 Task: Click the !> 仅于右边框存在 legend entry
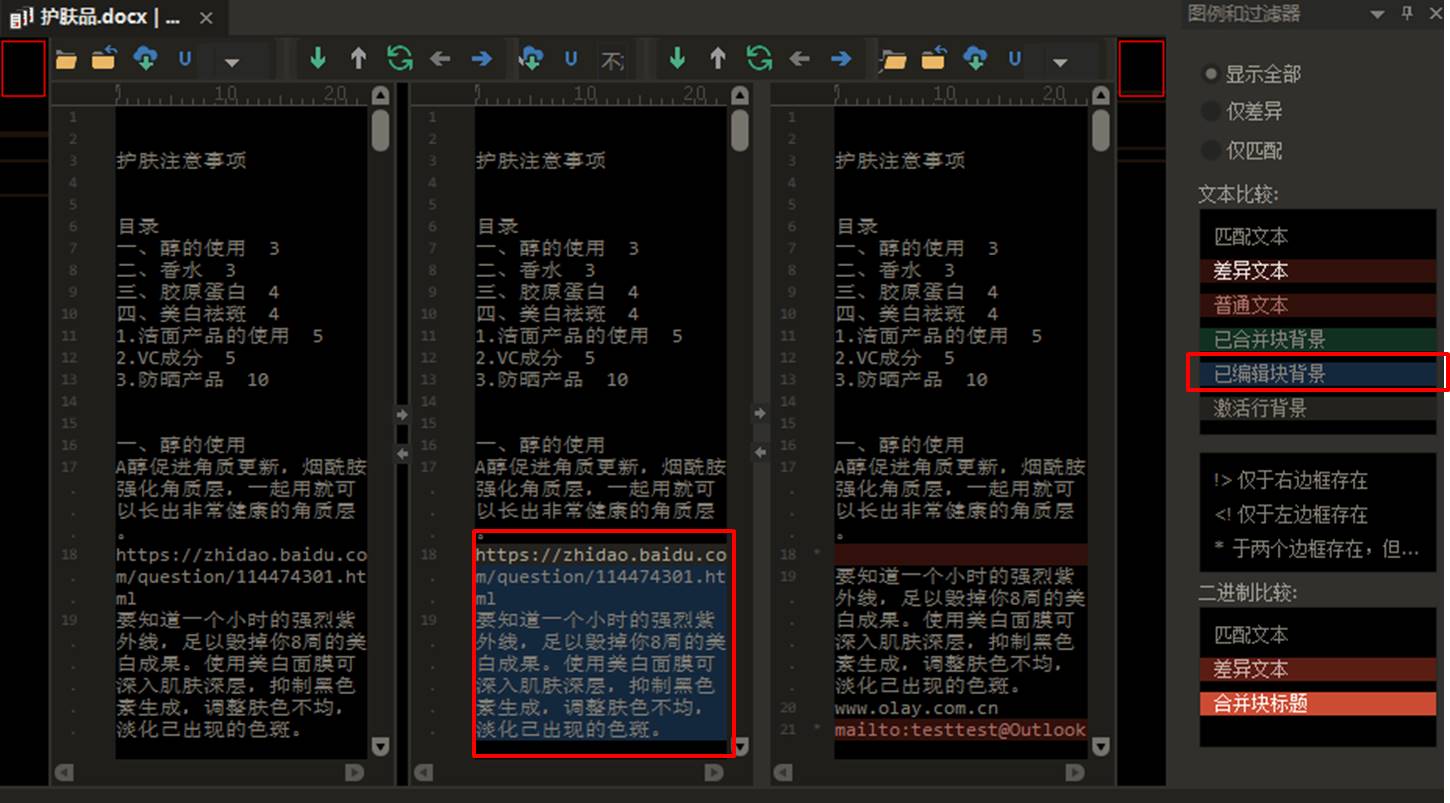click(1290, 481)
